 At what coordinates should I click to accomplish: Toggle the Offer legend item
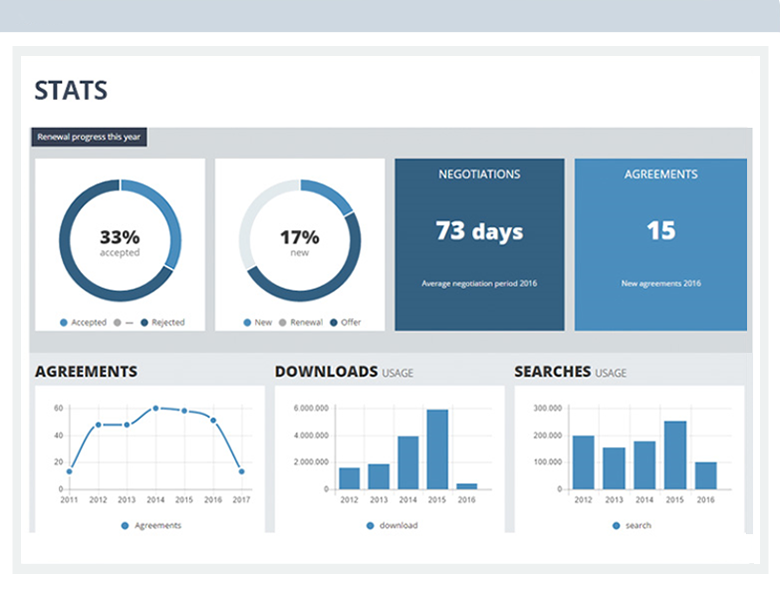346,322
